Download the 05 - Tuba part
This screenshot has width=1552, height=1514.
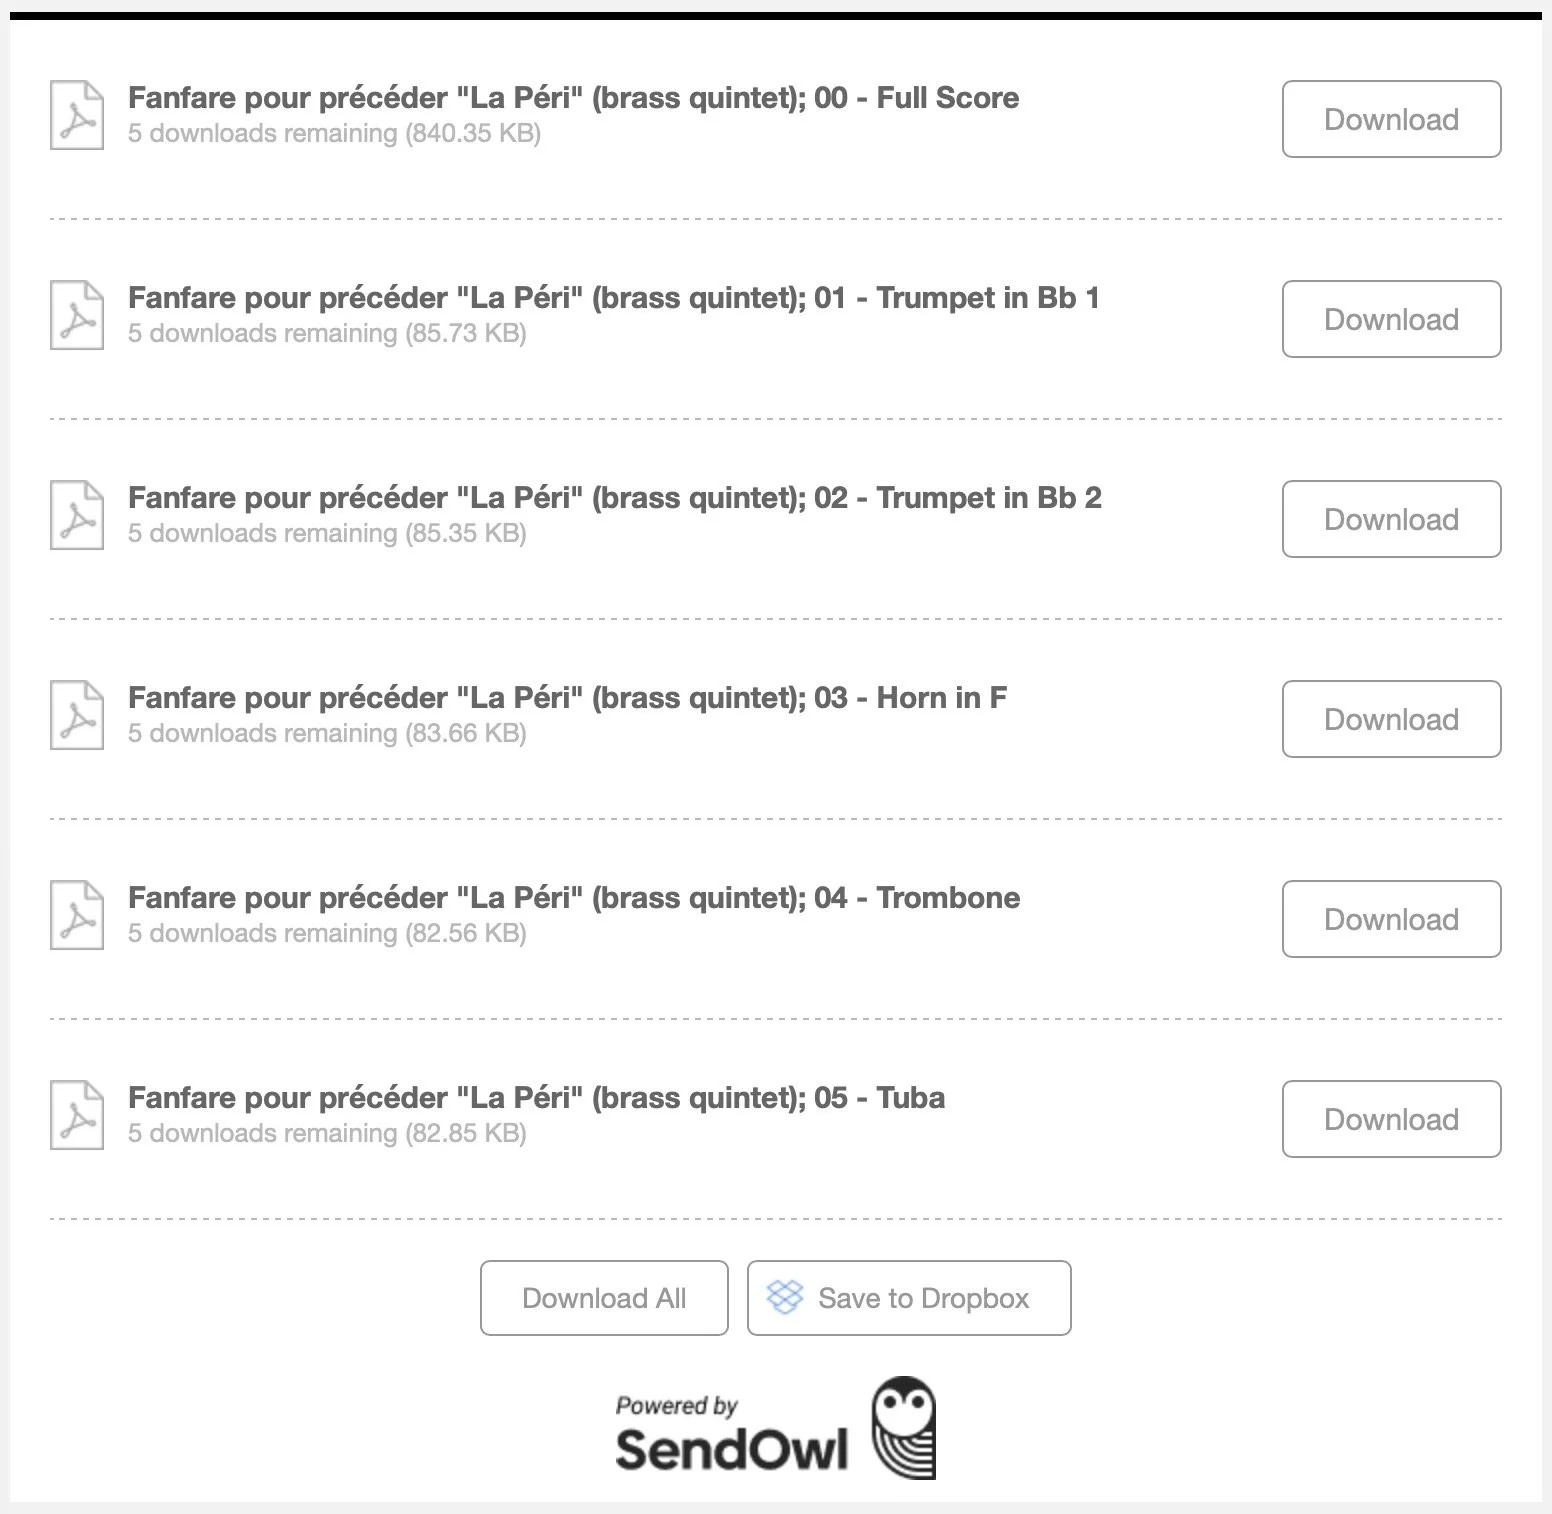(1391, 1119)
